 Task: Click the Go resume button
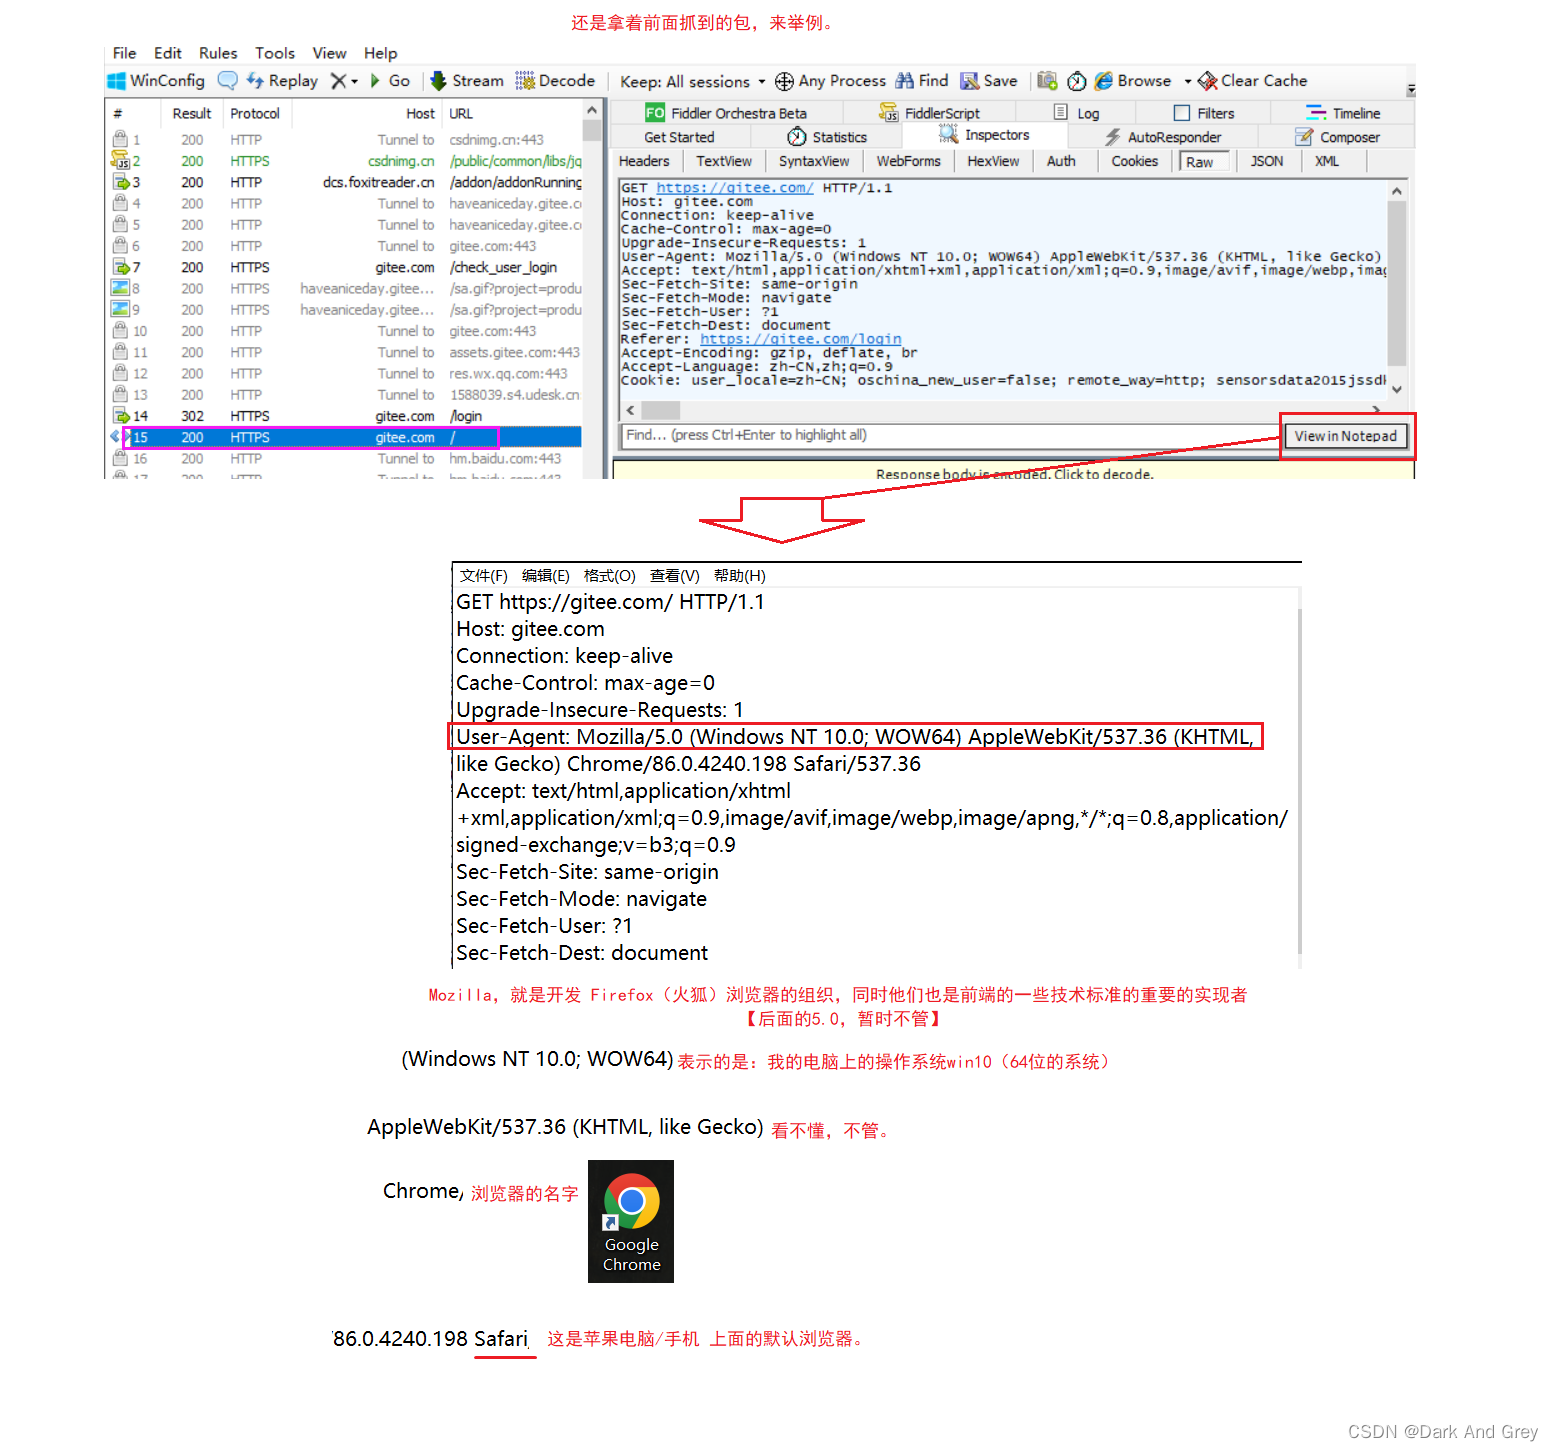[390, 81]
